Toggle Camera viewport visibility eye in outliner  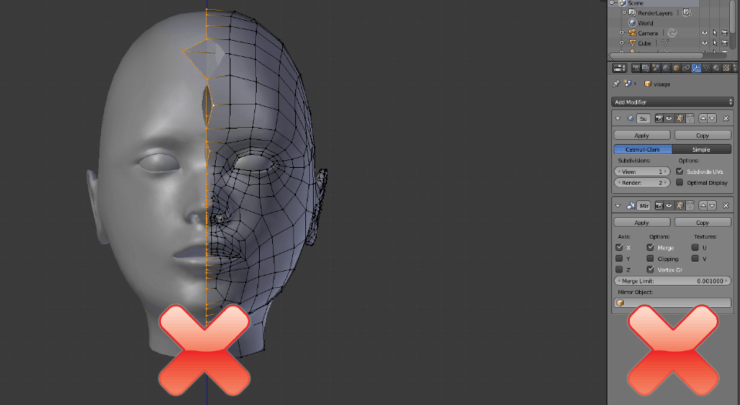tap(705, 33)
